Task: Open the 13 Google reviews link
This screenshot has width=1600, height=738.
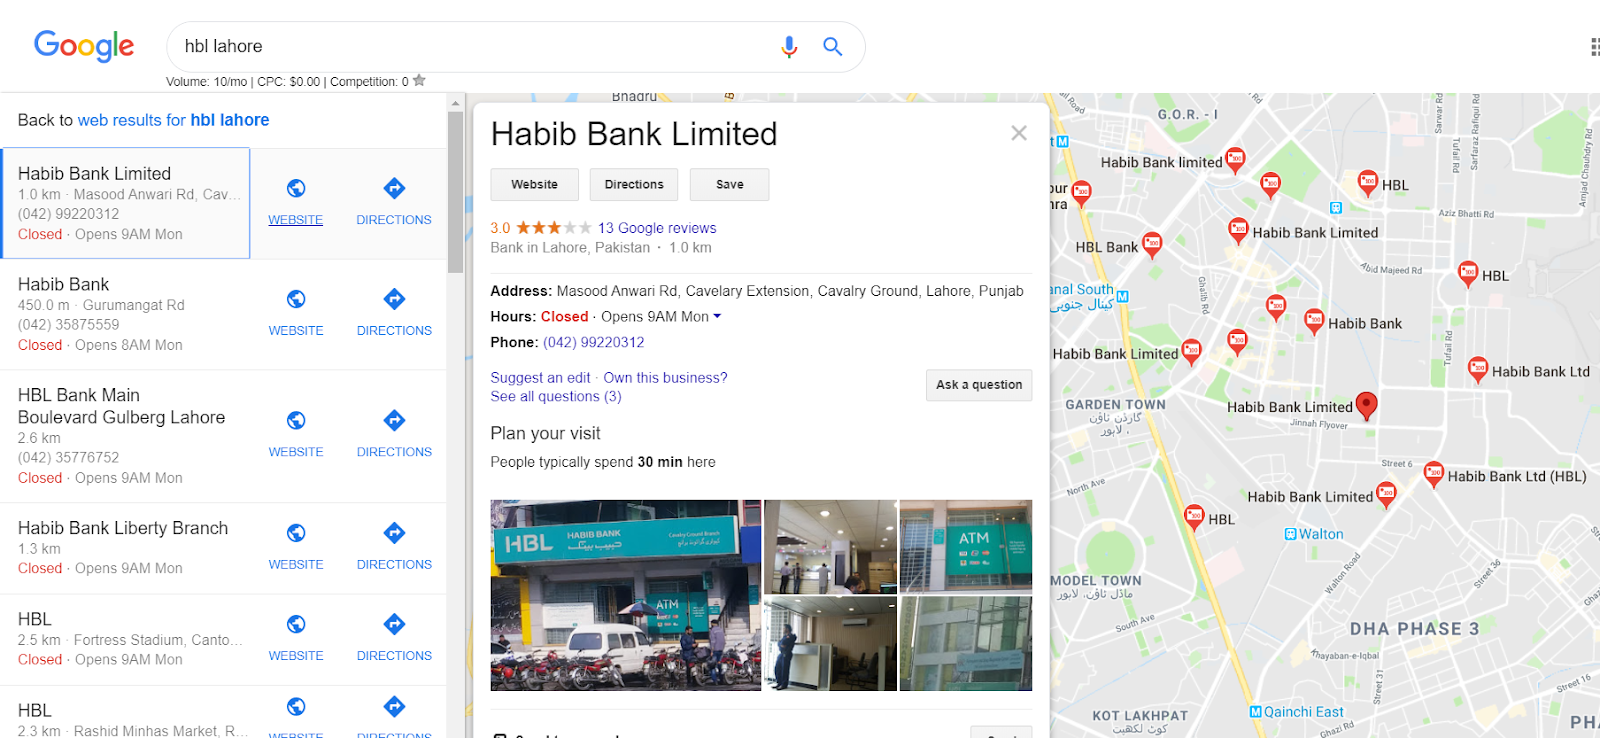Action: click(657, 228)
